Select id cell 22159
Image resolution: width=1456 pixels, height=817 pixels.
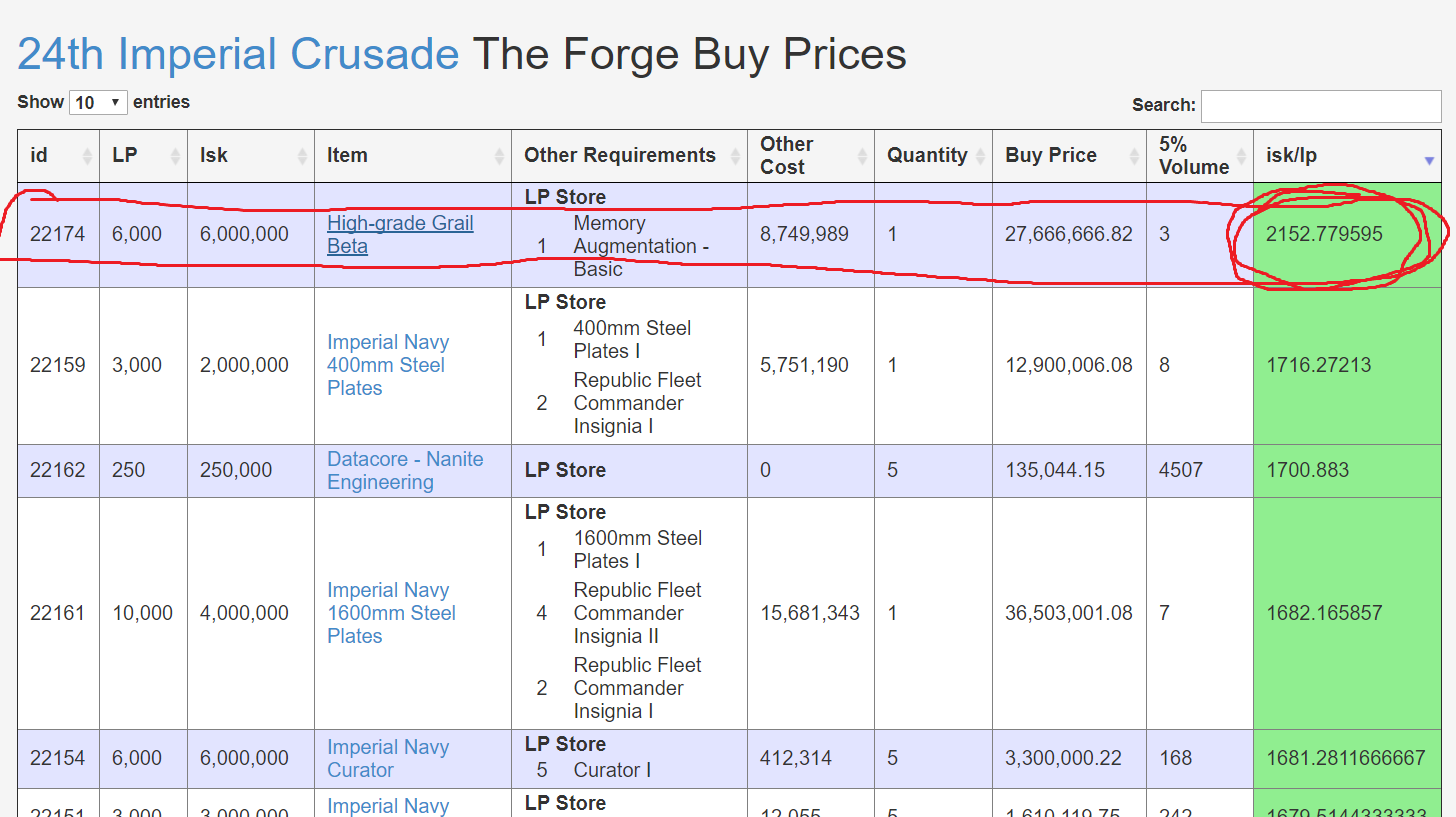(58, 365)
